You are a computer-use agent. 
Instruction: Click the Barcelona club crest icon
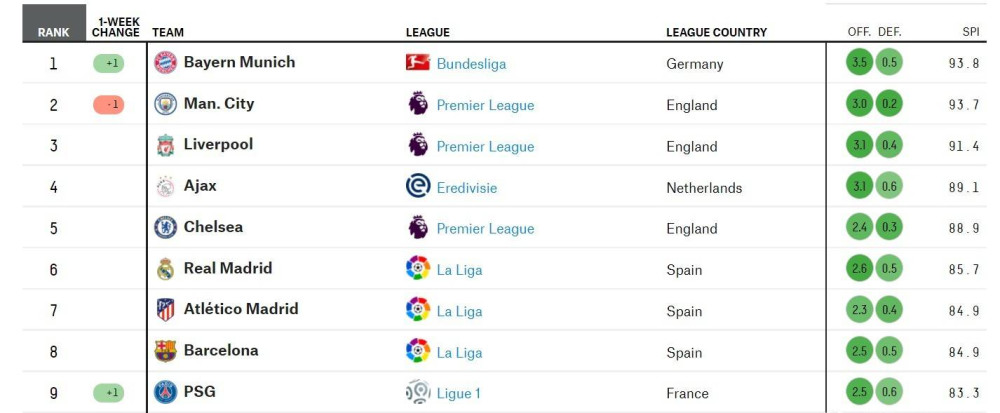[165, 351]
